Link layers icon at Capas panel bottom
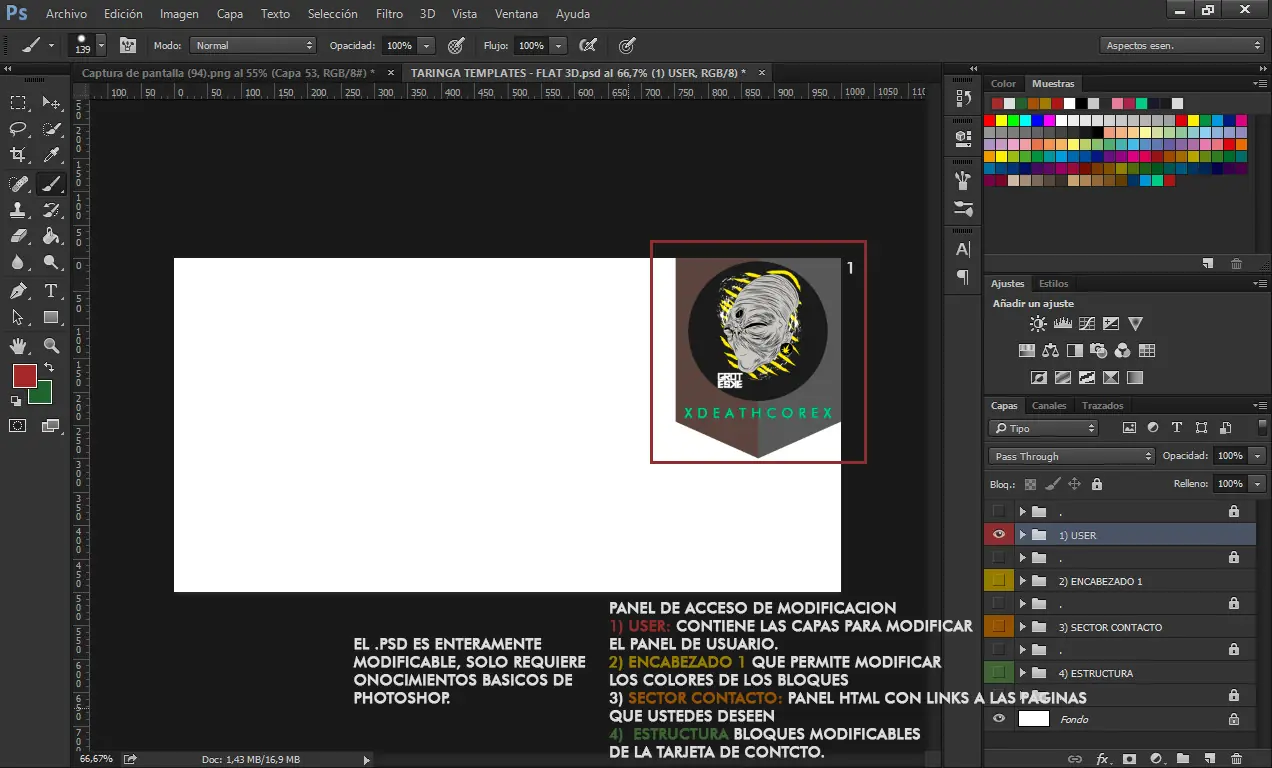 coord(1076,759)
